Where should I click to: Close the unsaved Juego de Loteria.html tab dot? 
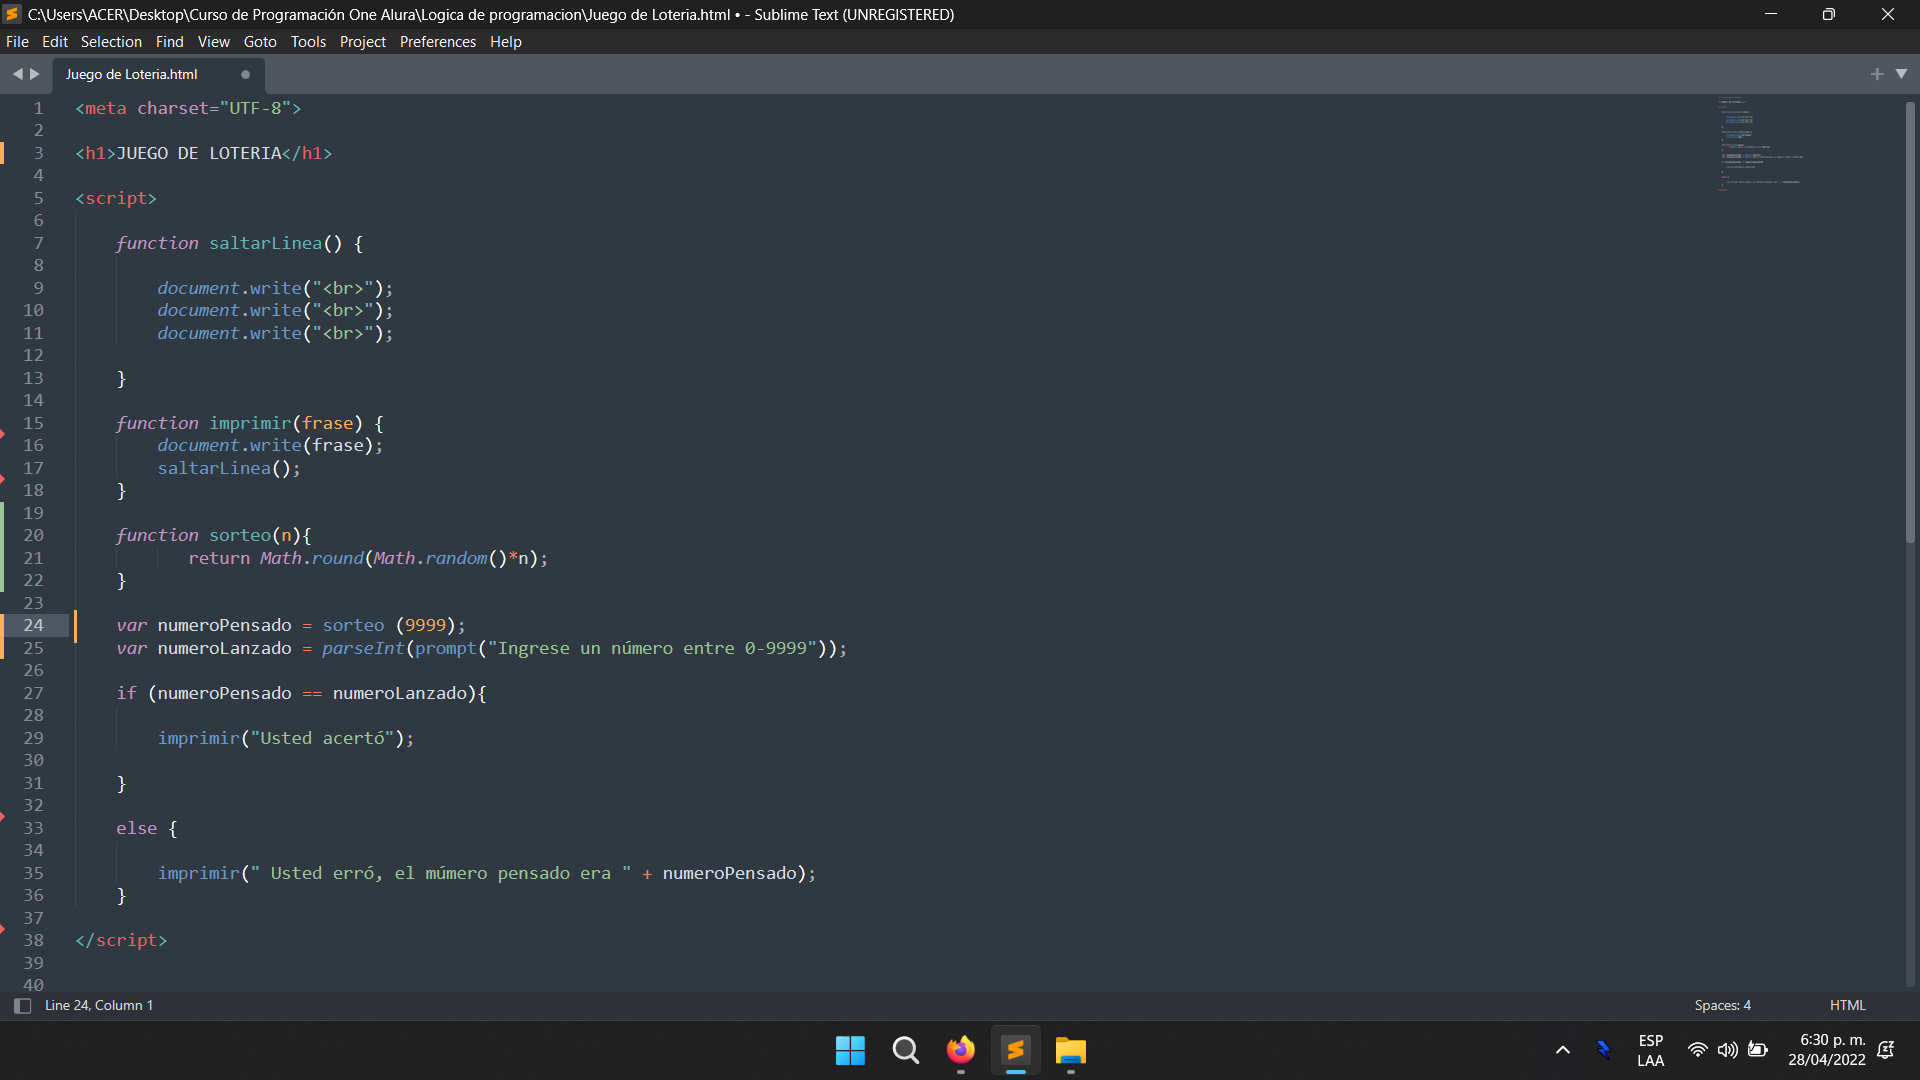[x=245, y=75]
